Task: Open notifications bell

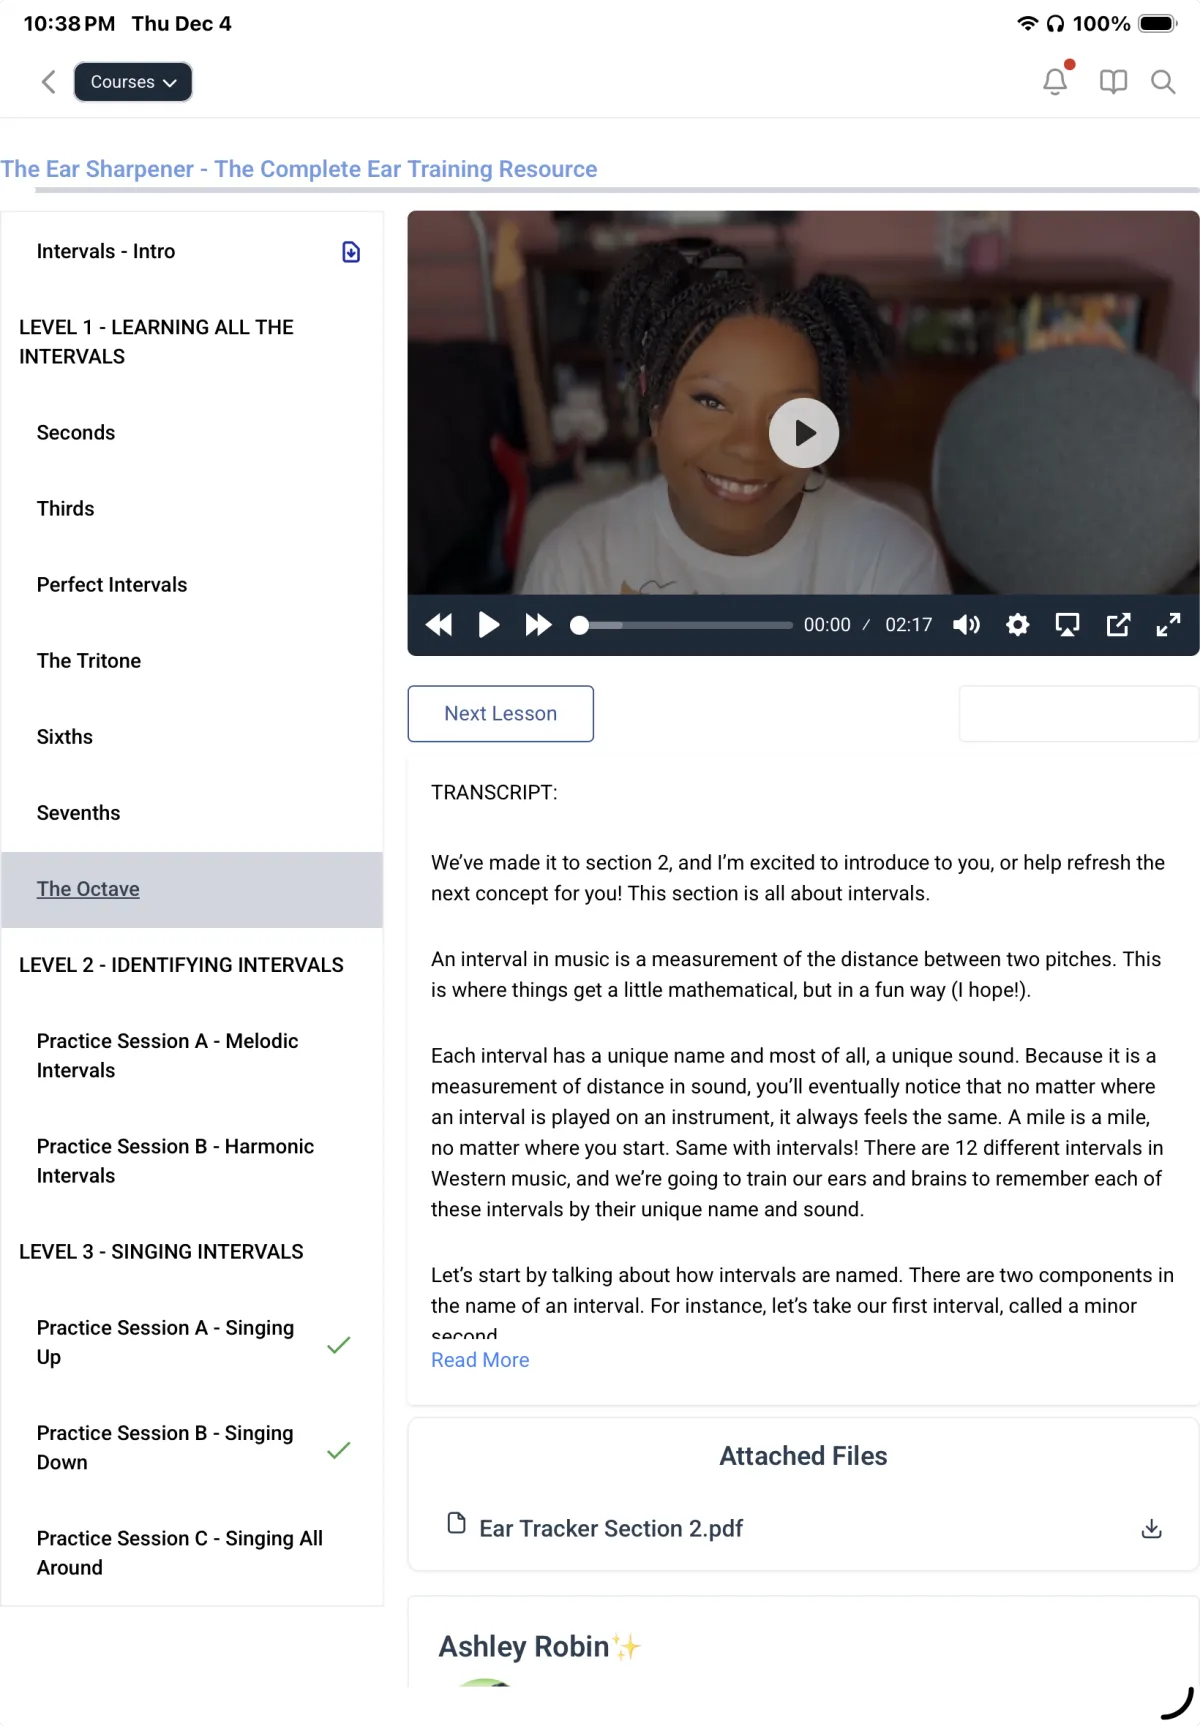Action: coord(1056,80)
